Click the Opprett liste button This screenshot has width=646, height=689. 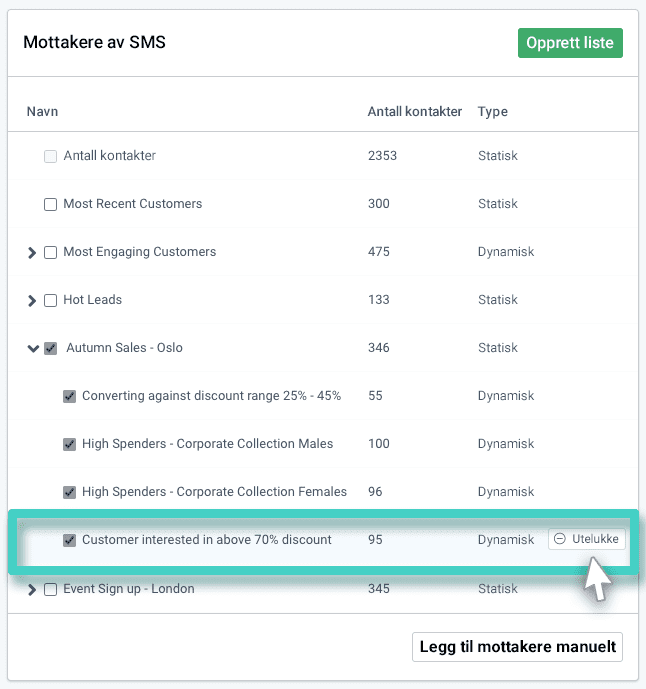570,44
